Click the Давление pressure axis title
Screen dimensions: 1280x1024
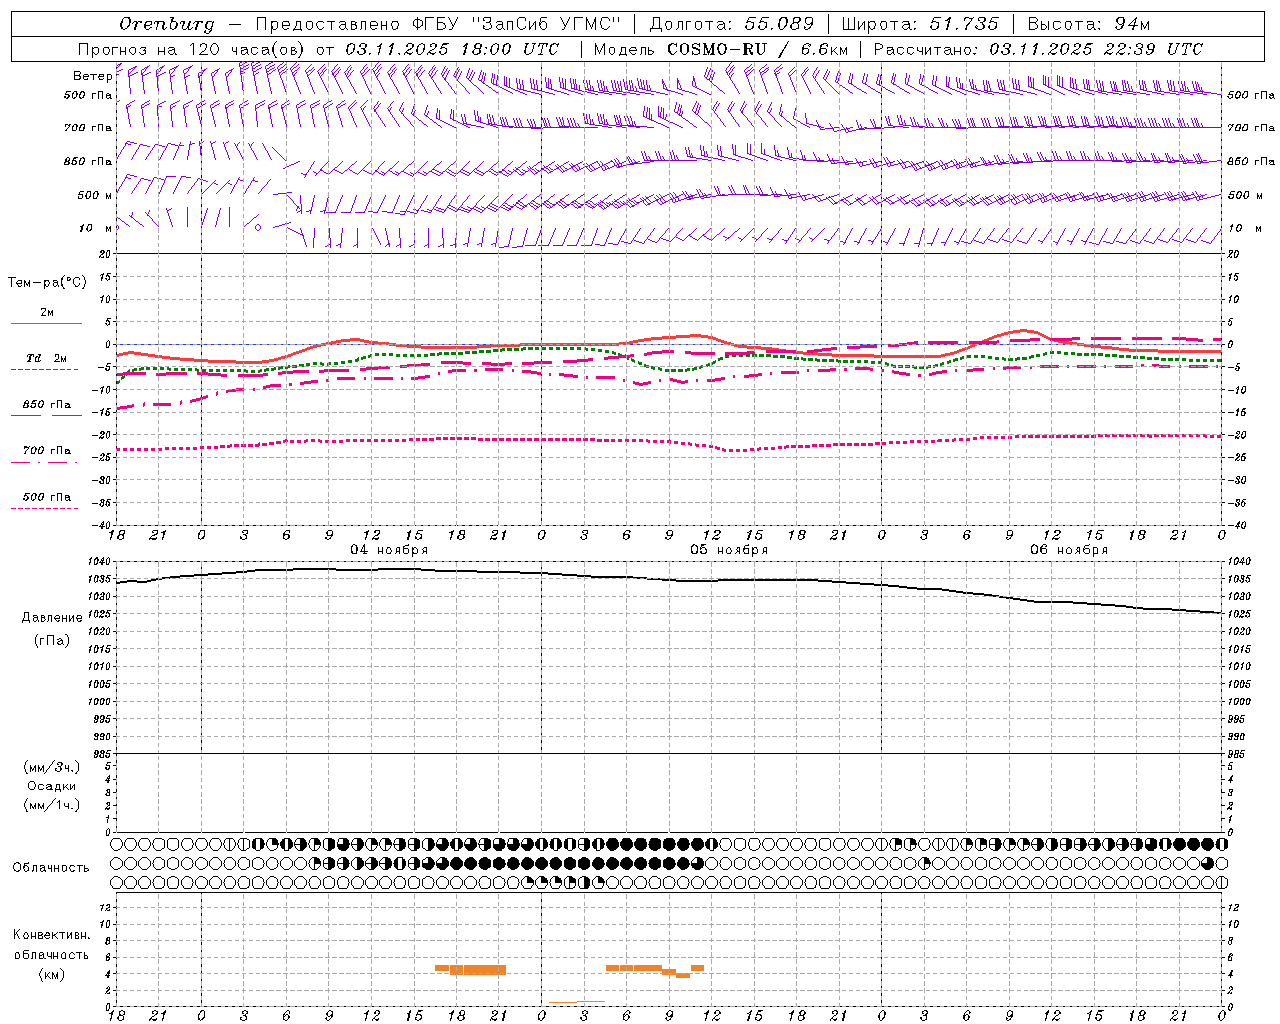coord(52,618)
